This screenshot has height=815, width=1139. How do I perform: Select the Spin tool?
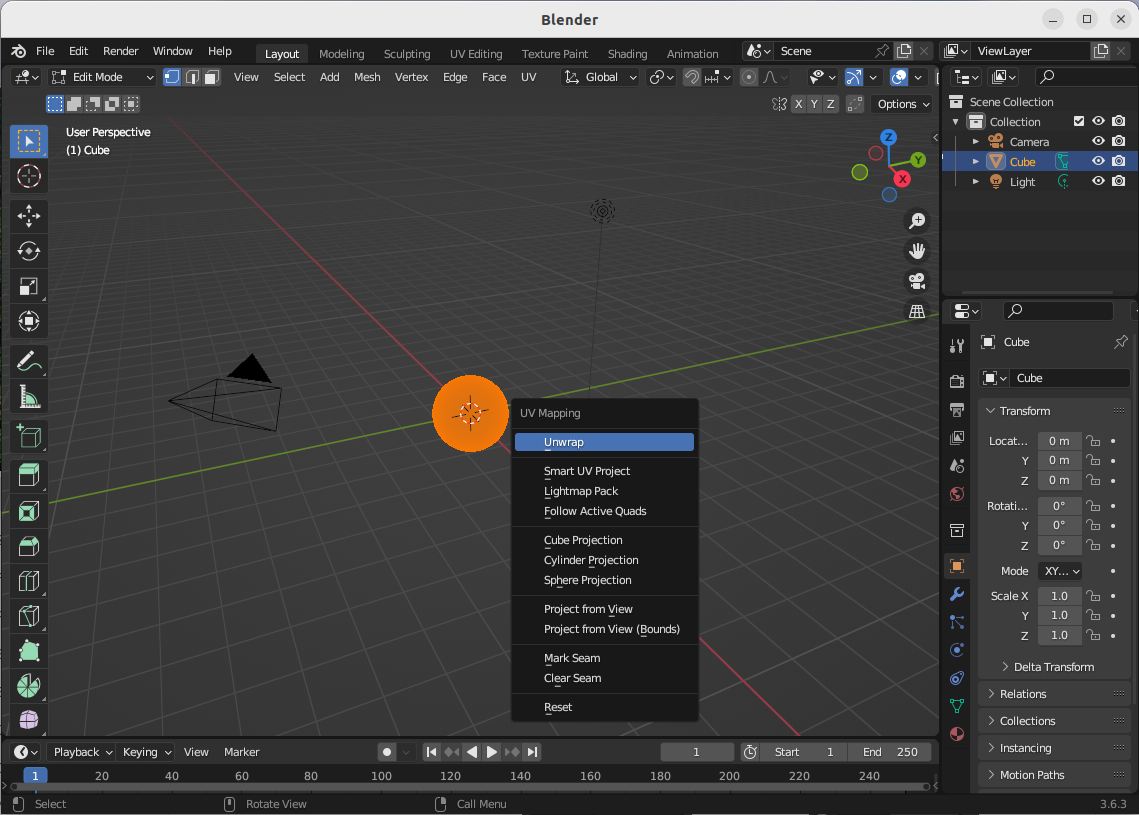click(29, 686)
